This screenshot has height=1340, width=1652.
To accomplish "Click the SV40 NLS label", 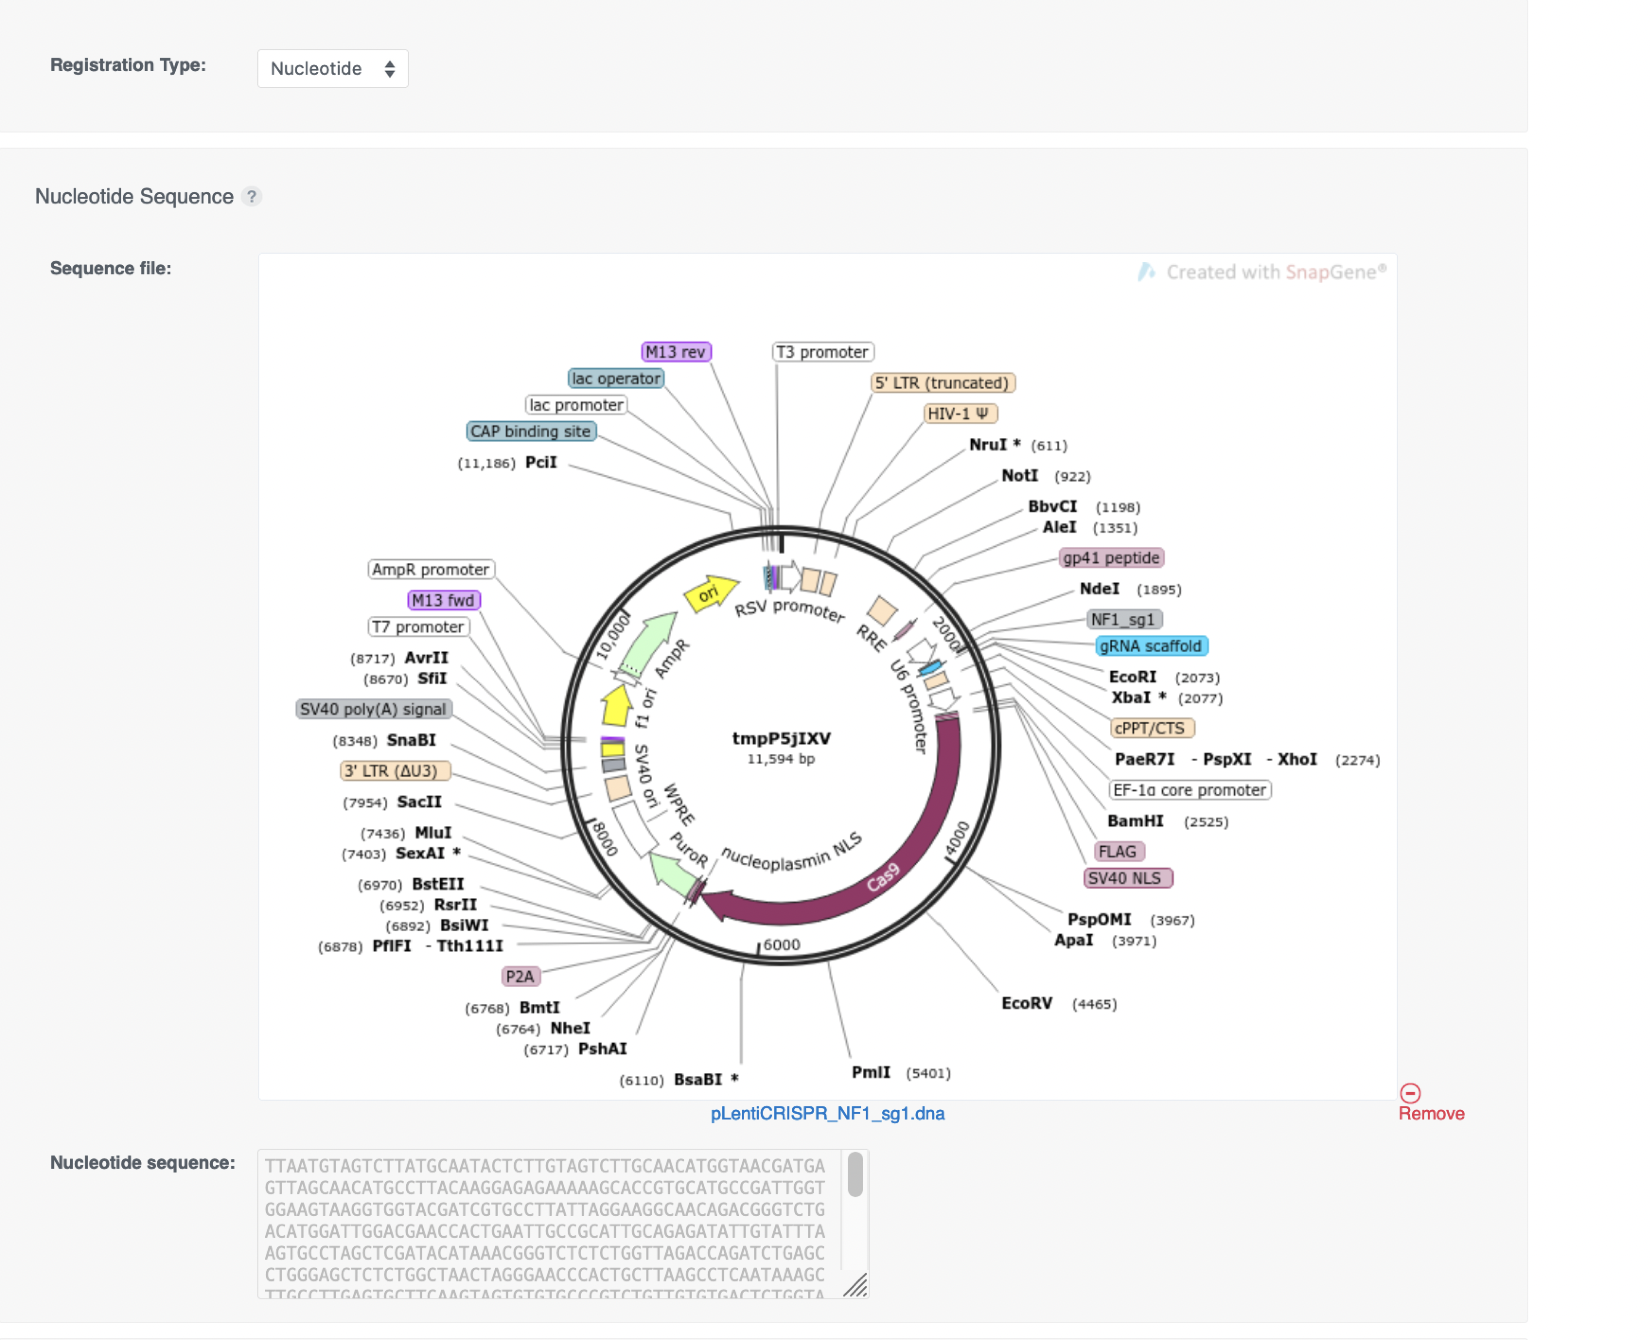I will [1128, 878].
